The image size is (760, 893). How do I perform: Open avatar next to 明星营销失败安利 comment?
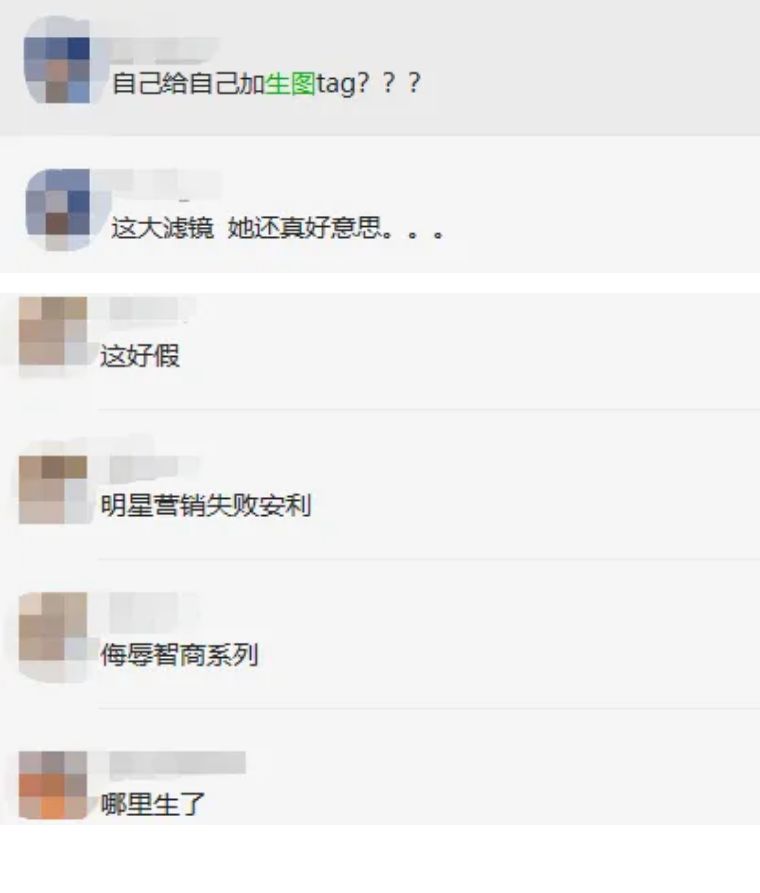point(53,489)
